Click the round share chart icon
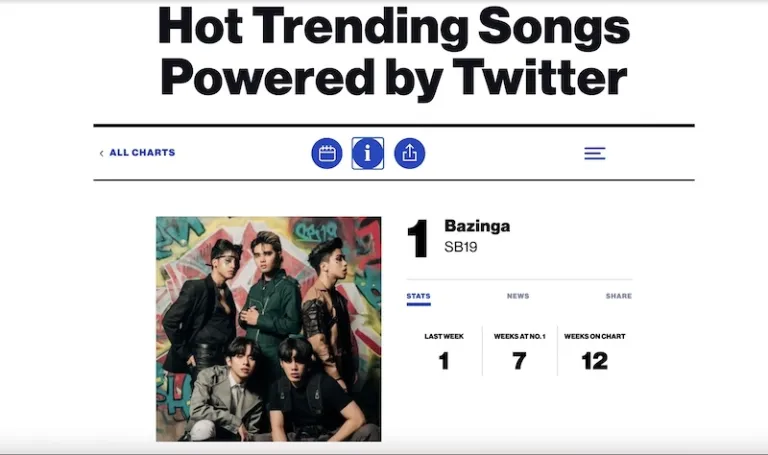This screenshot has height=455, width=768. point(409,153)
